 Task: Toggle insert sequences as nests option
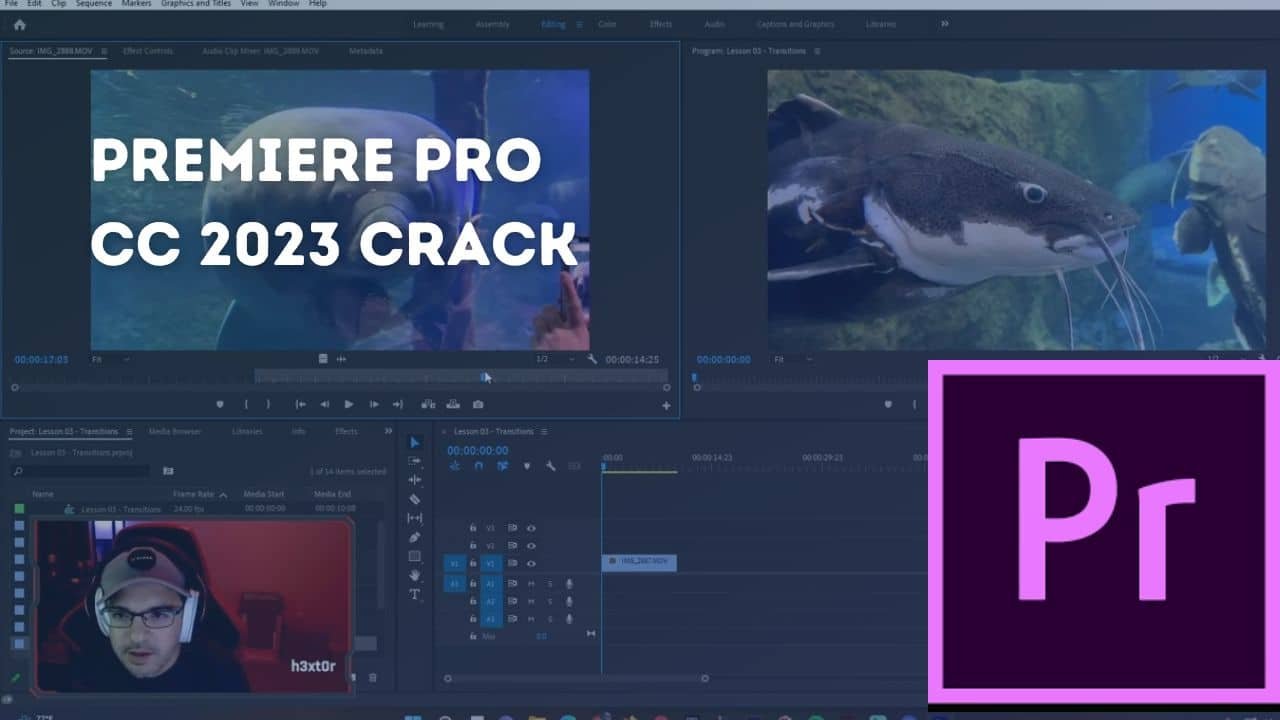[455, 465]
